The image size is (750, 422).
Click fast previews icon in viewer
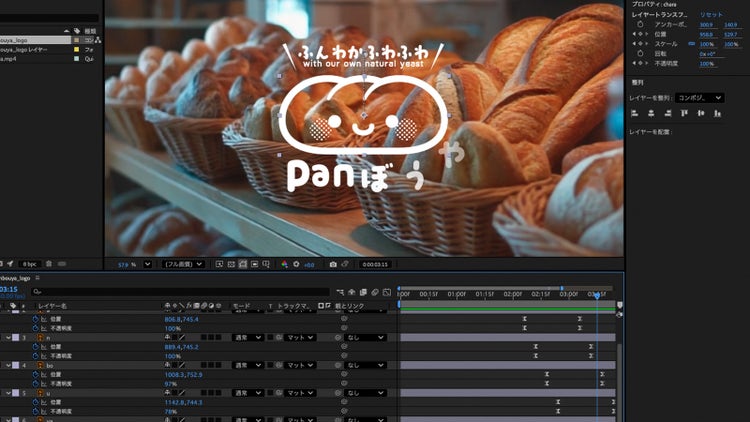(x=220, y=264)
